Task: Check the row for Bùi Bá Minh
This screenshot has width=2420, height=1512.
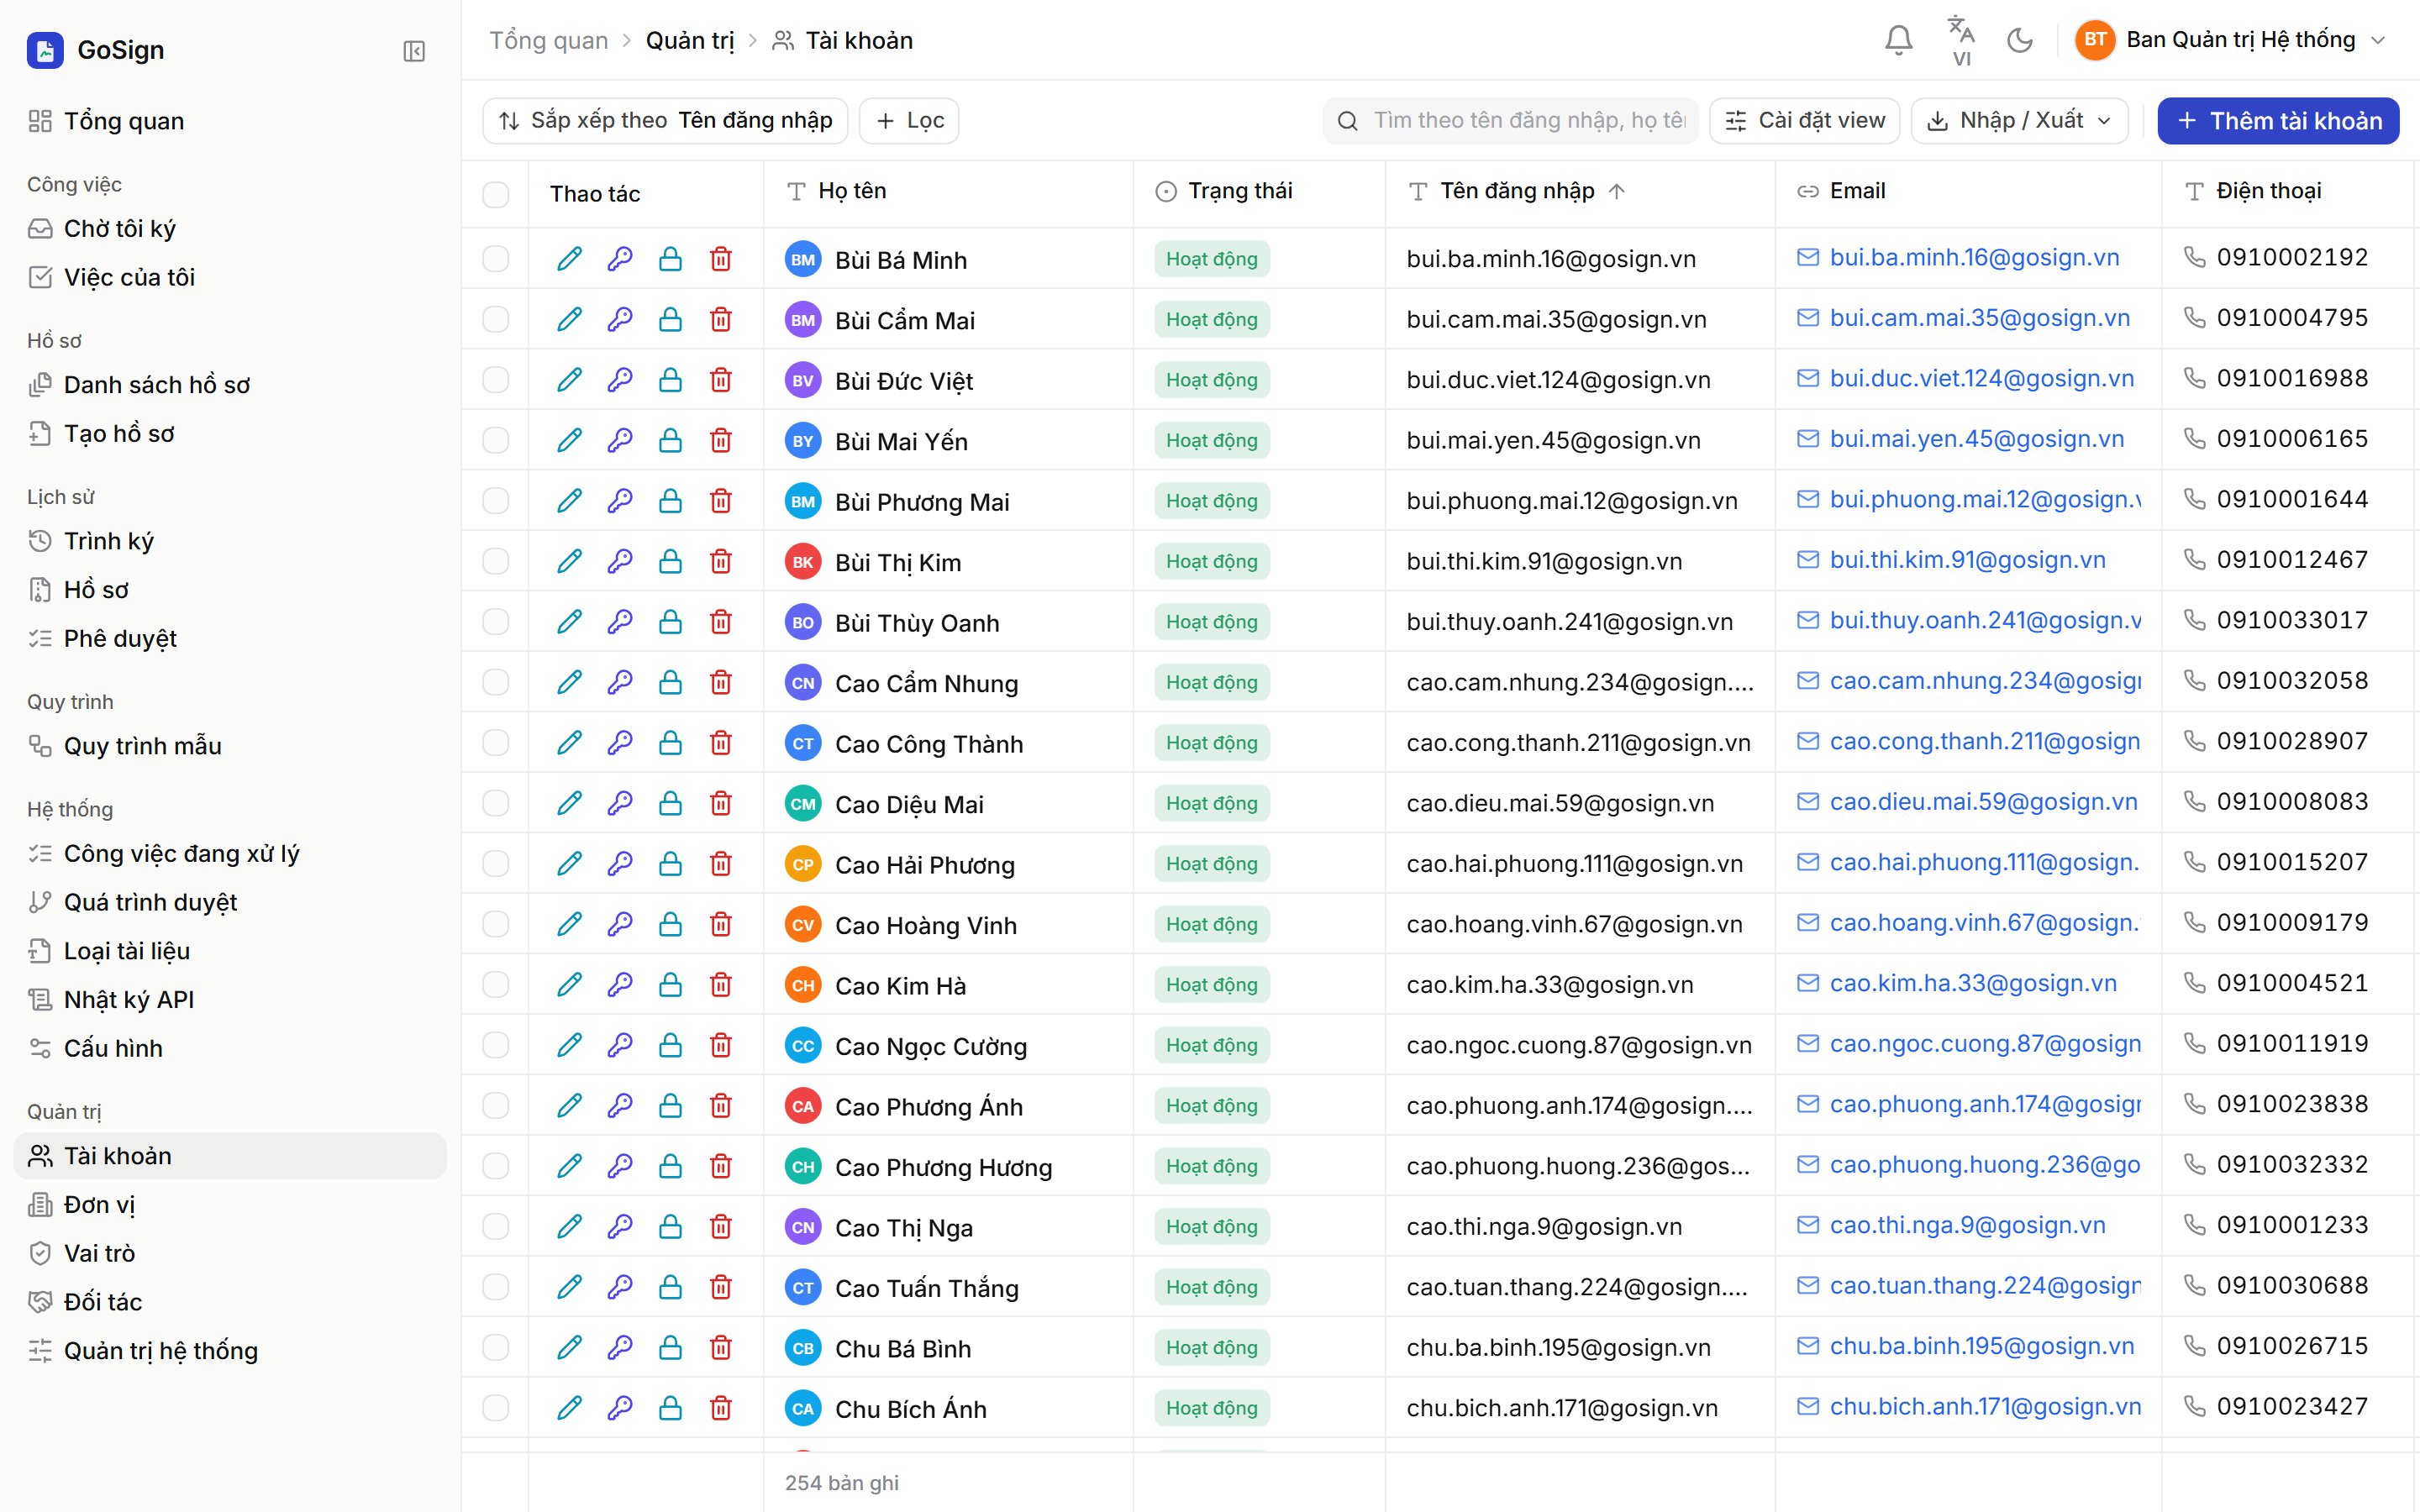Action: [x=496, y=259]
